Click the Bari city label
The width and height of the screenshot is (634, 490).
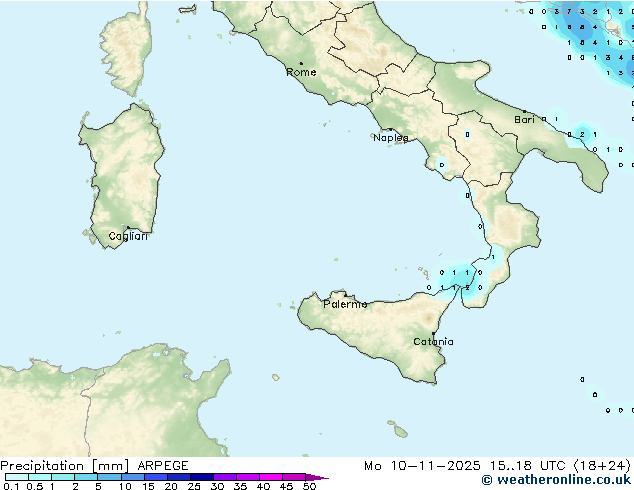coord(524,120)
